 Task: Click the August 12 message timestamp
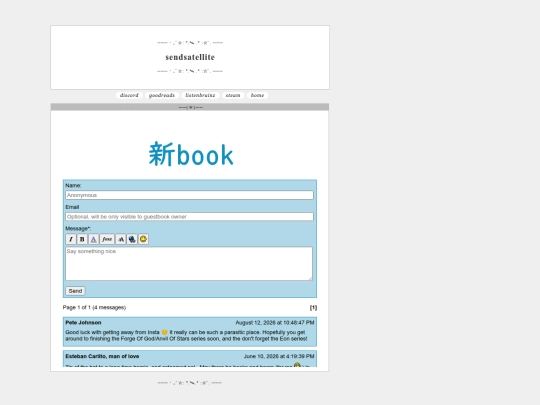pos(275,323)
